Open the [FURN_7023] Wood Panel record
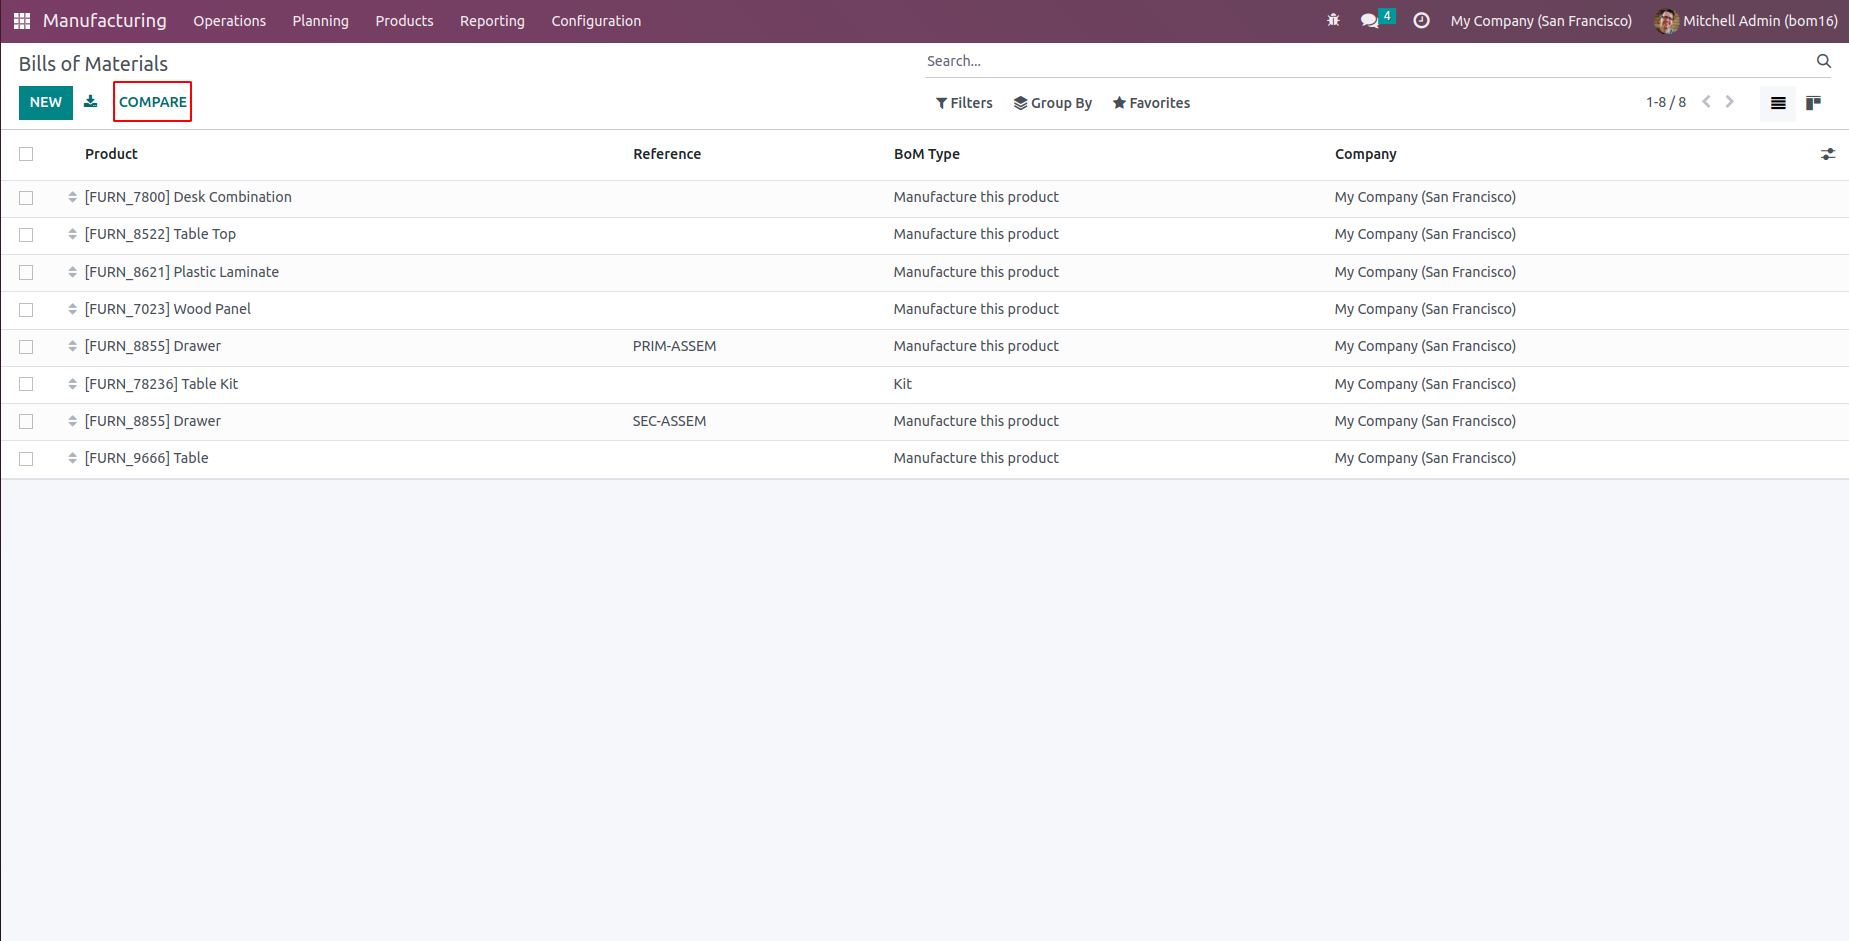This screenshot has height=941, width=1849. tap(168, 309)
